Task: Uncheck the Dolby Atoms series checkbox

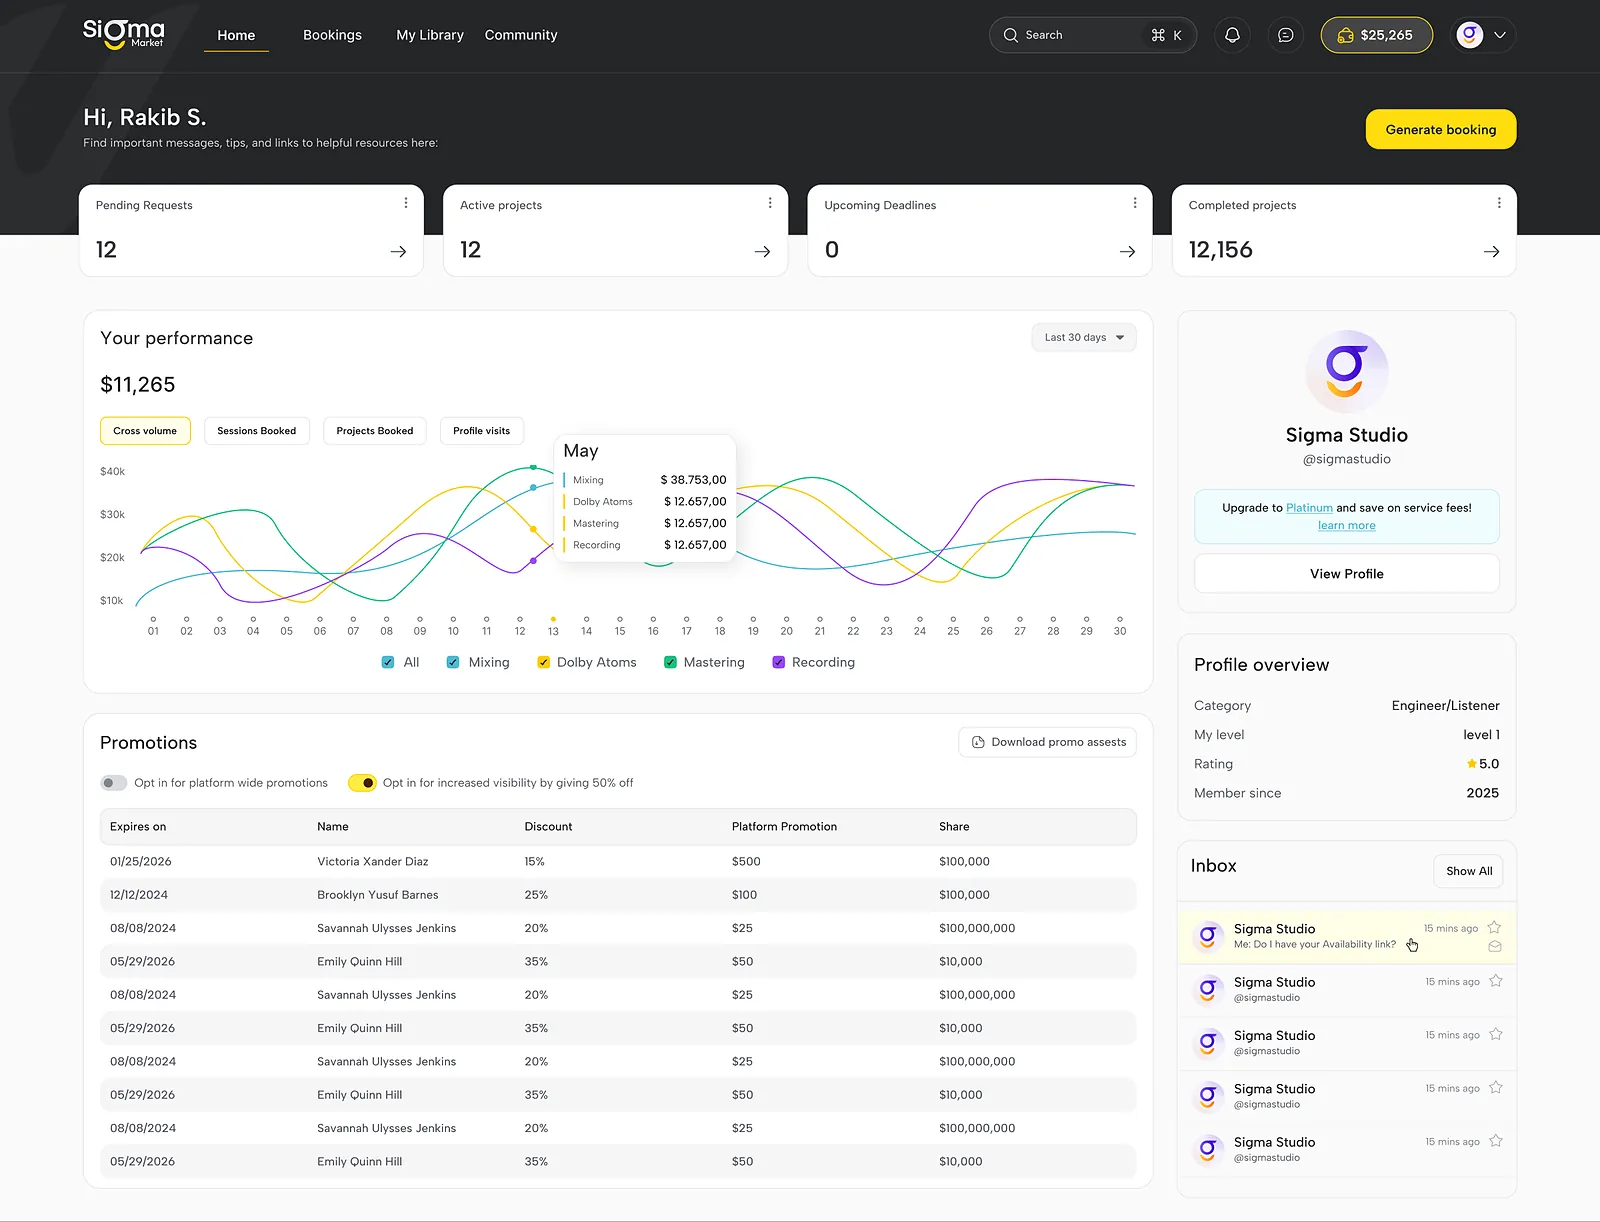Action: click(x=543, y=662)
